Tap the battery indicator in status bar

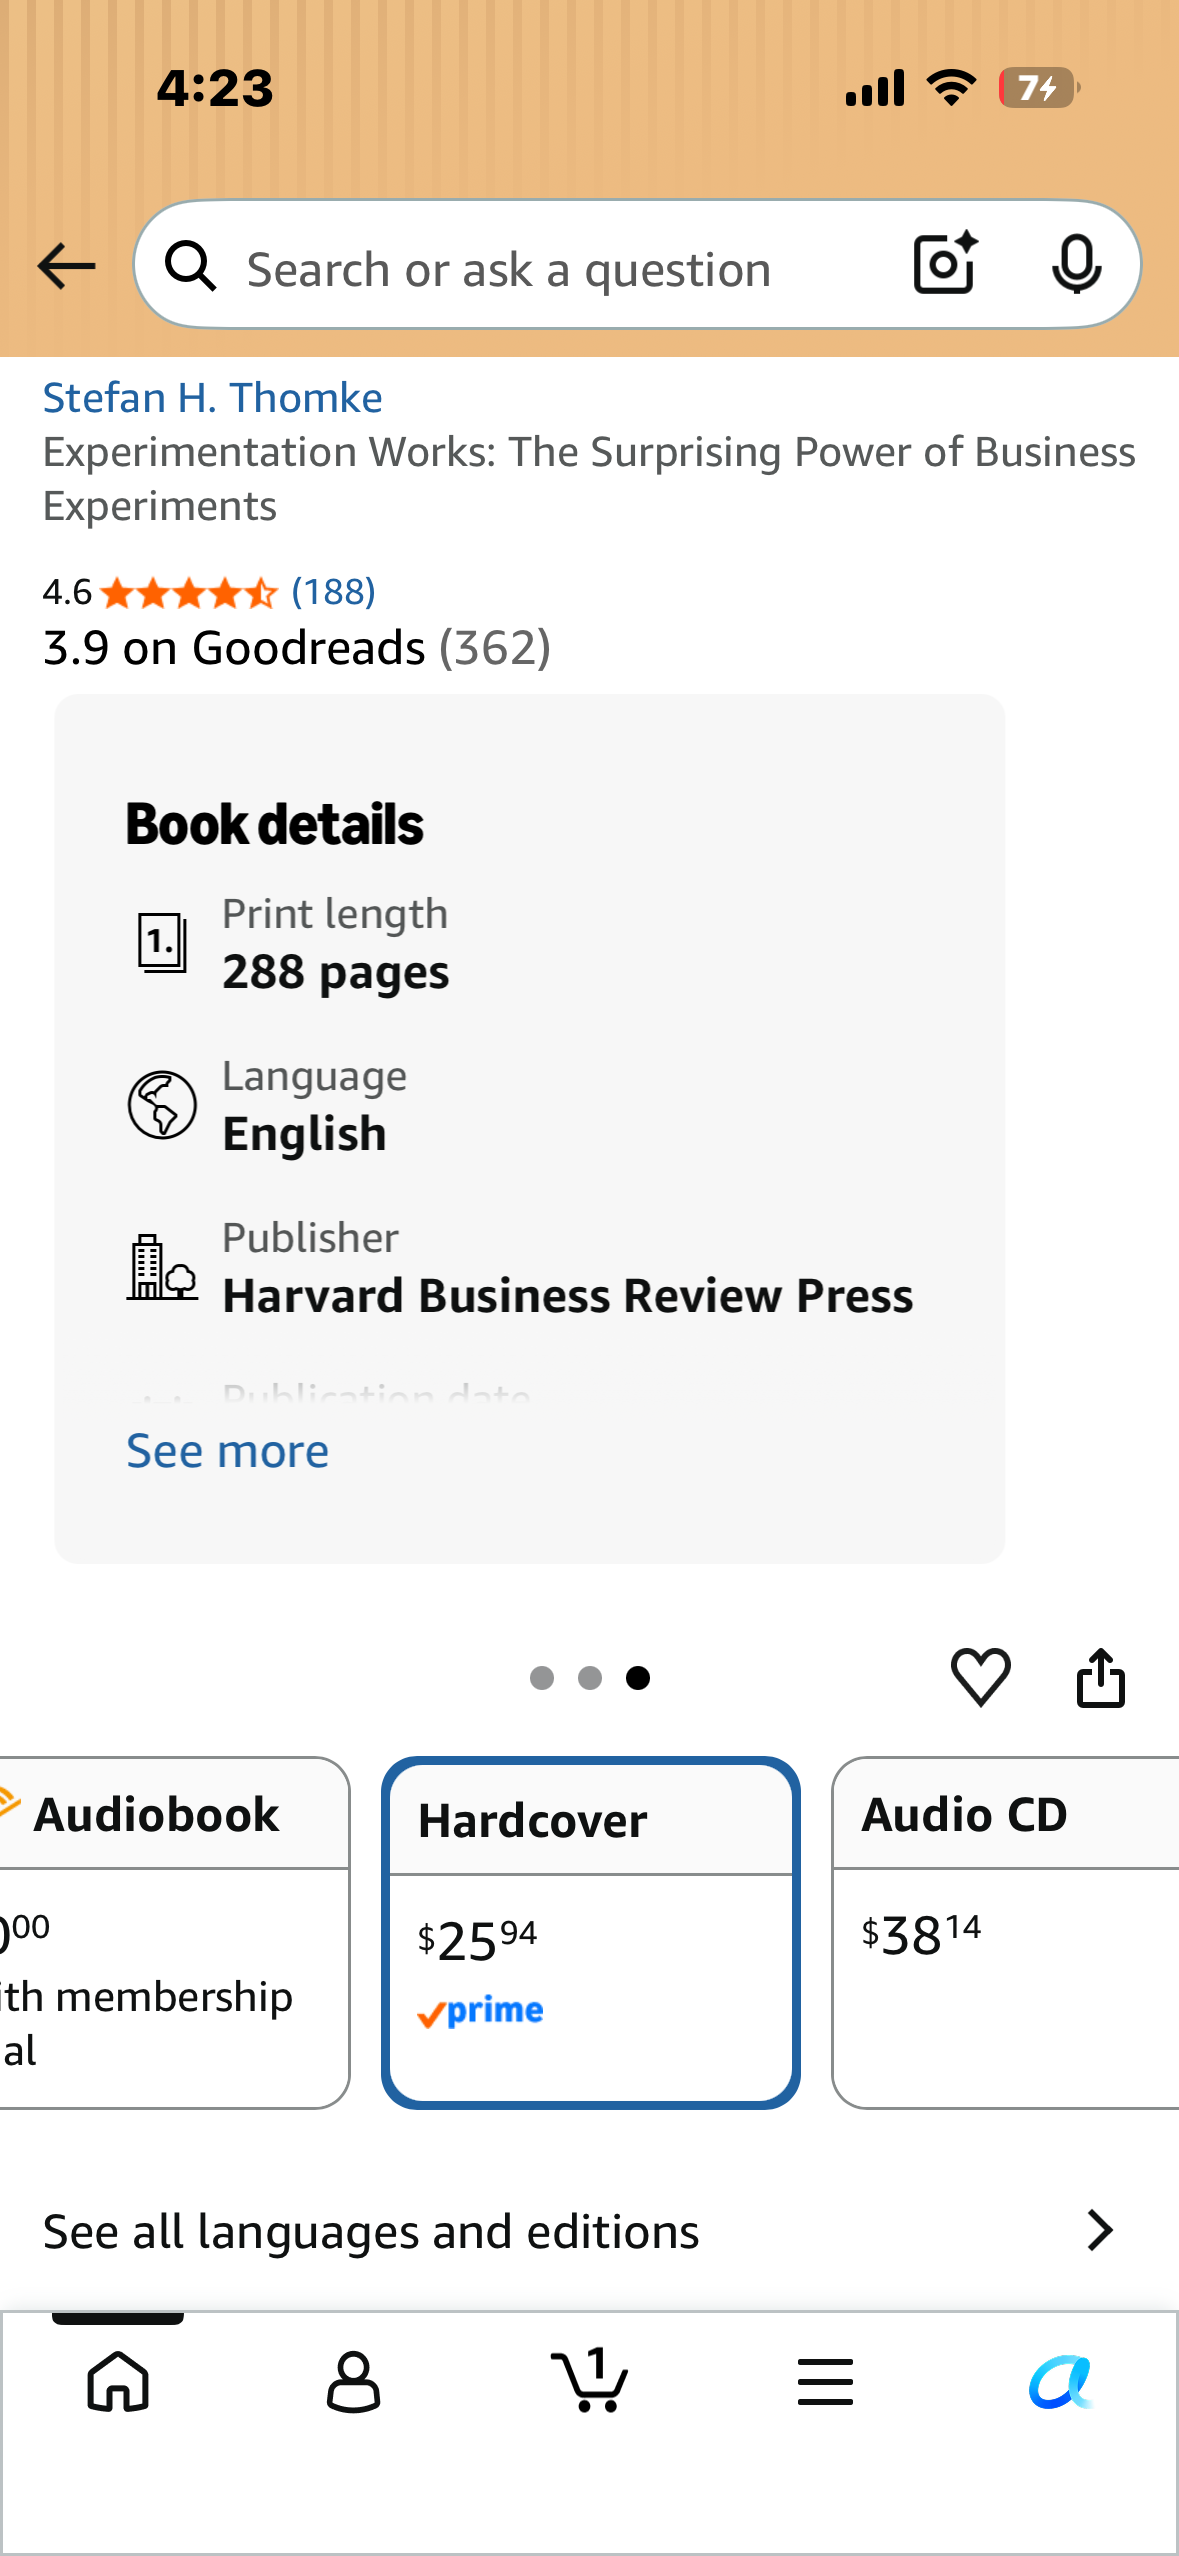(x=1039, y=88)
